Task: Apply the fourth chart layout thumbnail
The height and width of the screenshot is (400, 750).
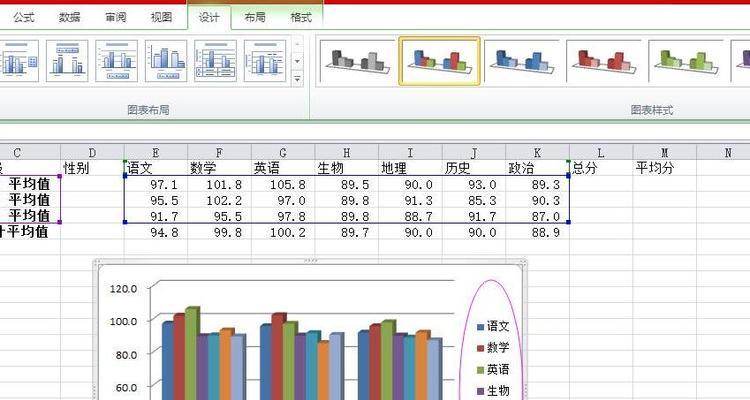Action: pos(166,61)
